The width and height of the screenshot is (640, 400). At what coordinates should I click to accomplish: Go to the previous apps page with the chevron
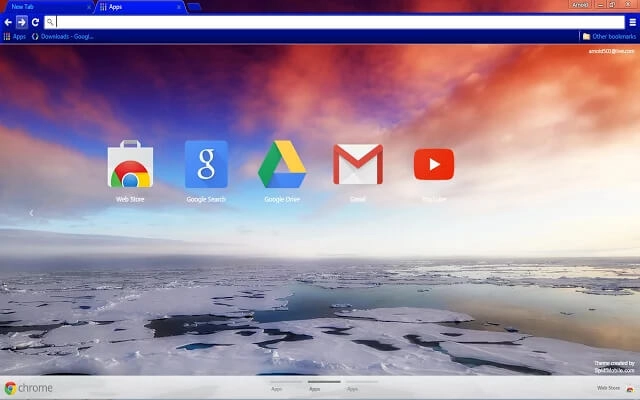31,213
